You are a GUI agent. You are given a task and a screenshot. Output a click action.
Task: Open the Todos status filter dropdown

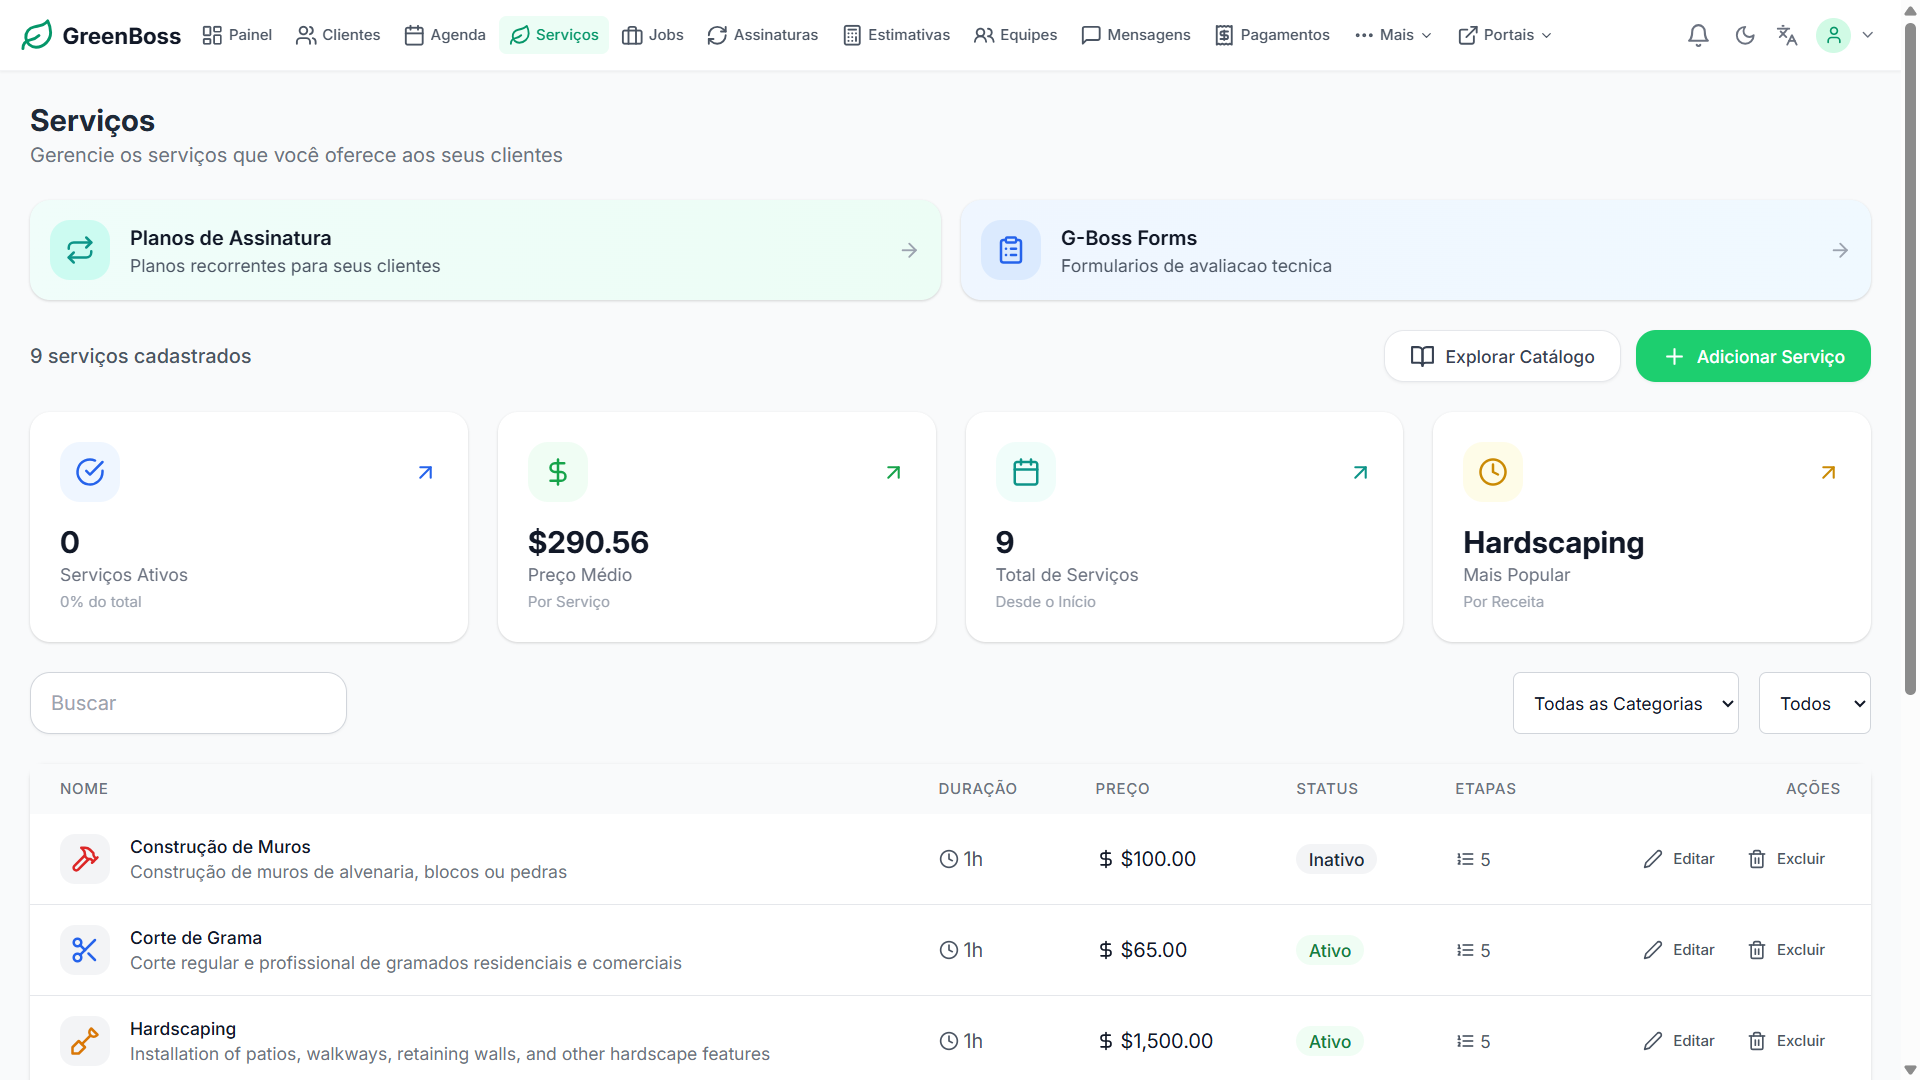[x=1814, y=703]
